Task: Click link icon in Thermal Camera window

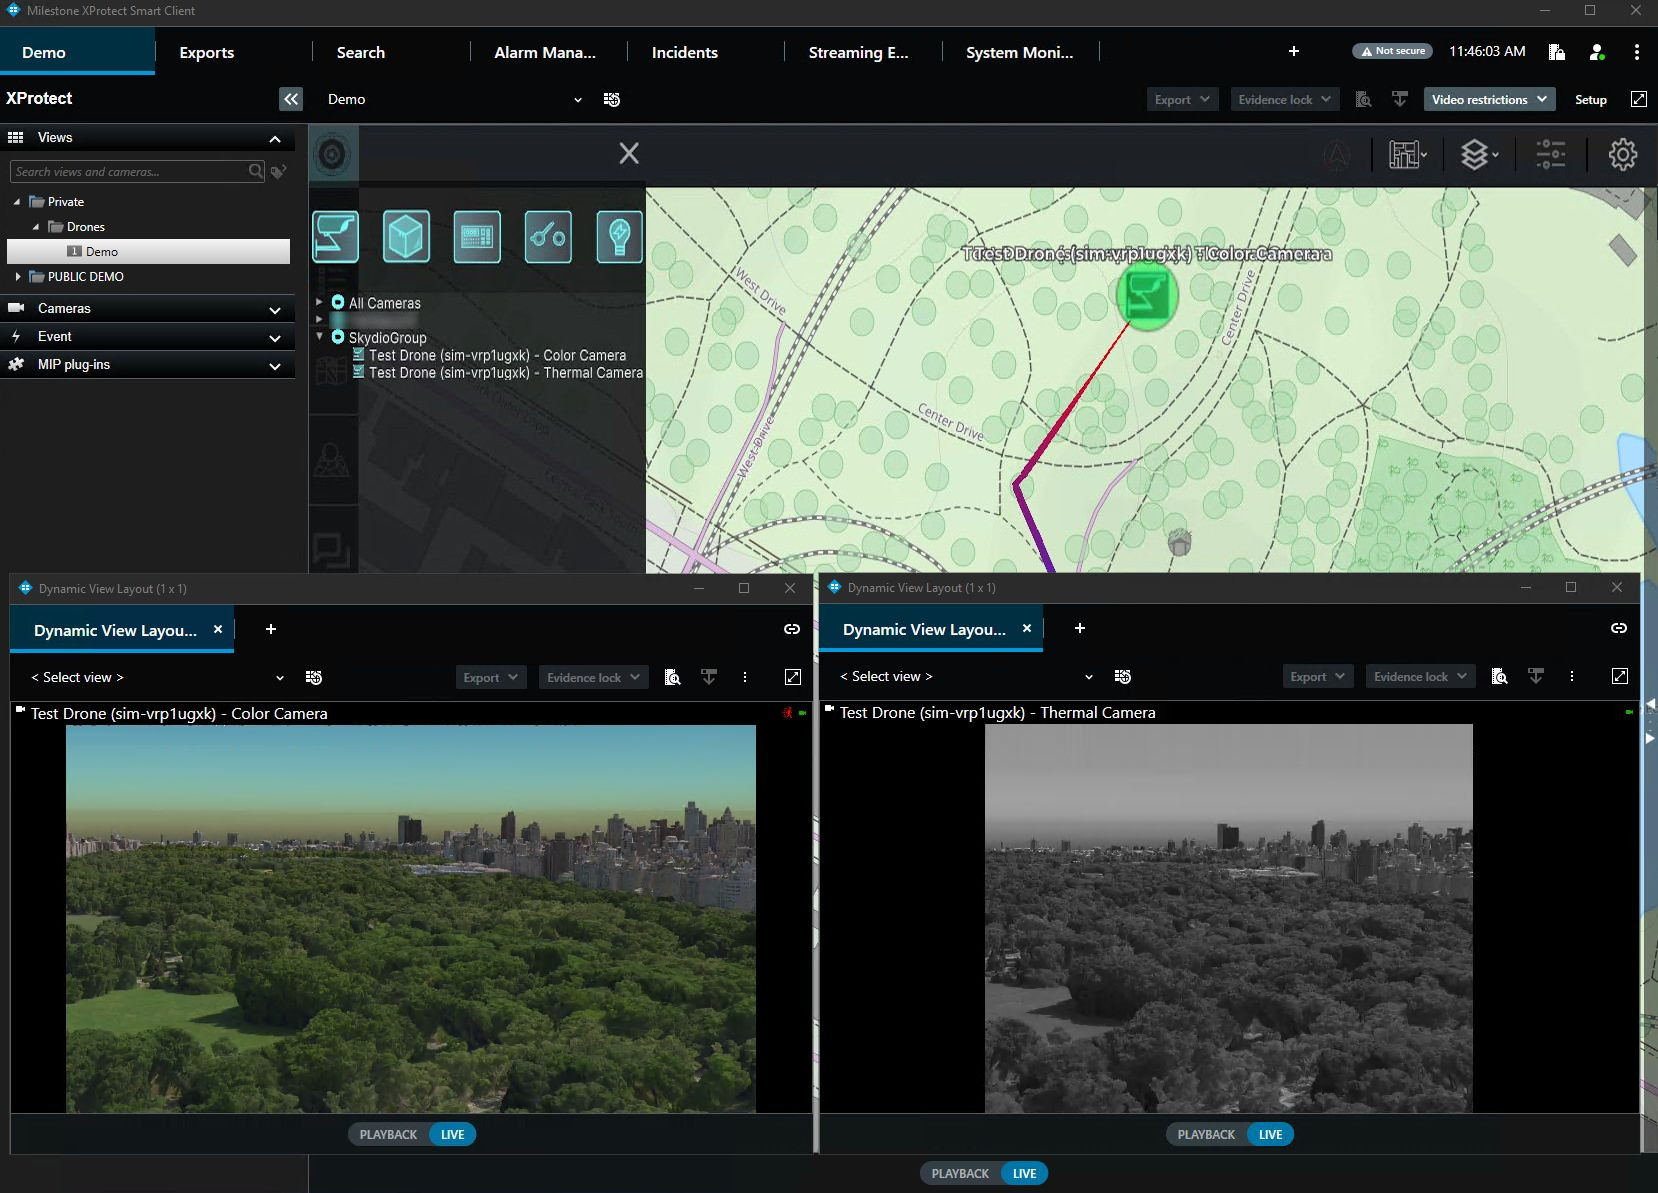Action: pos(1619,628)
